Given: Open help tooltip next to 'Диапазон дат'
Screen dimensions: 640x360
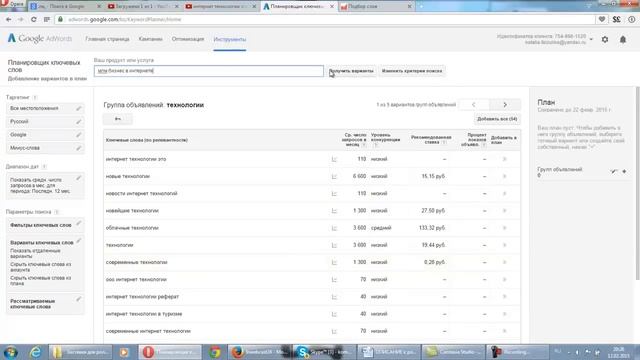Looking at the screenshot, I should [44, 167].
